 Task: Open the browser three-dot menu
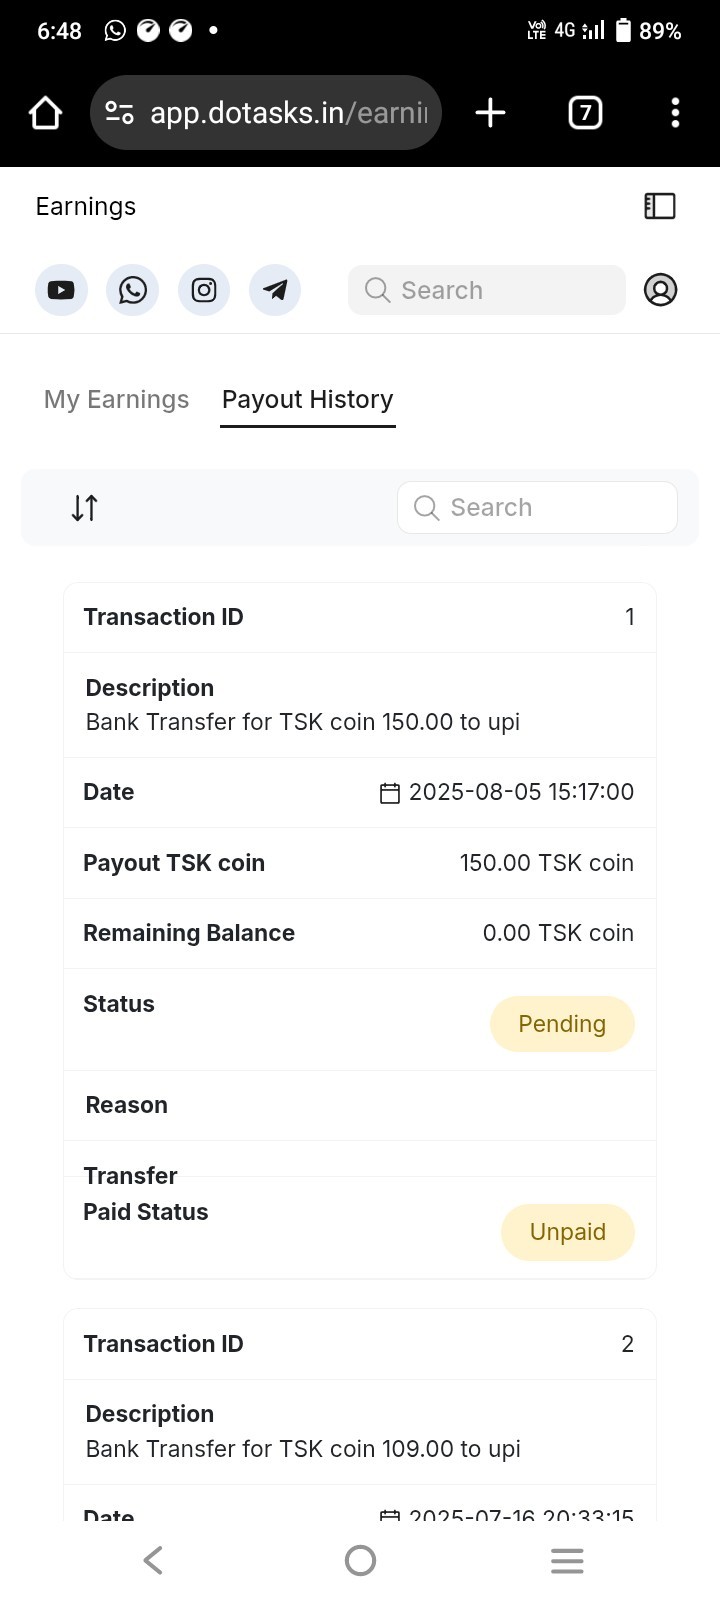pyautogui.click(x=675, y=113)
